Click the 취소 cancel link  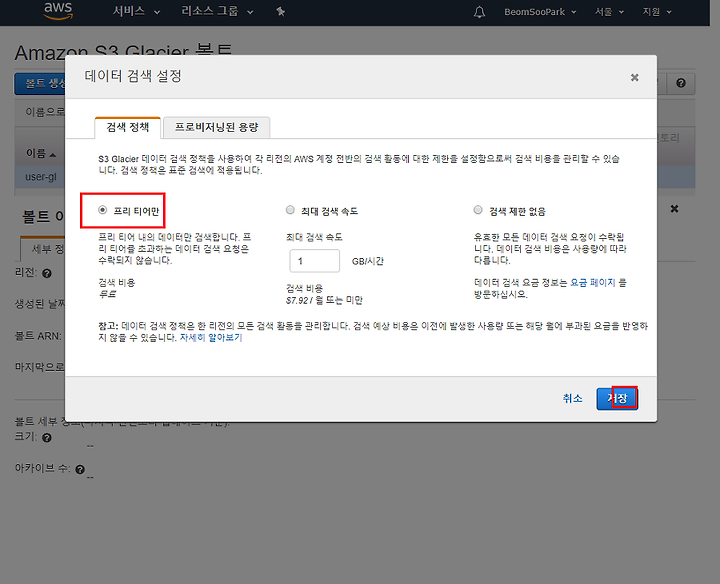[573, 398]
